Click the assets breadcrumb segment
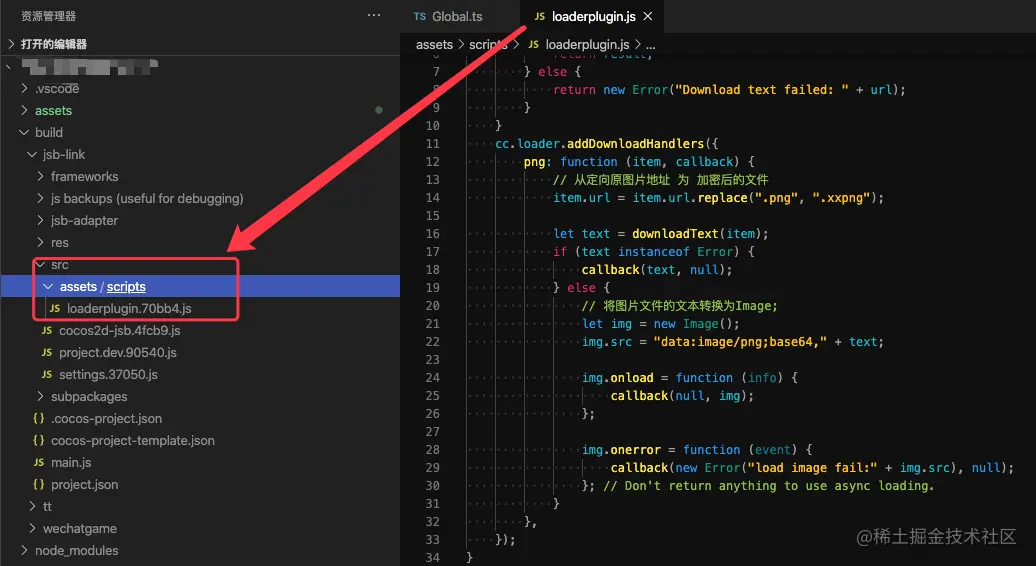 click(434, 45)
